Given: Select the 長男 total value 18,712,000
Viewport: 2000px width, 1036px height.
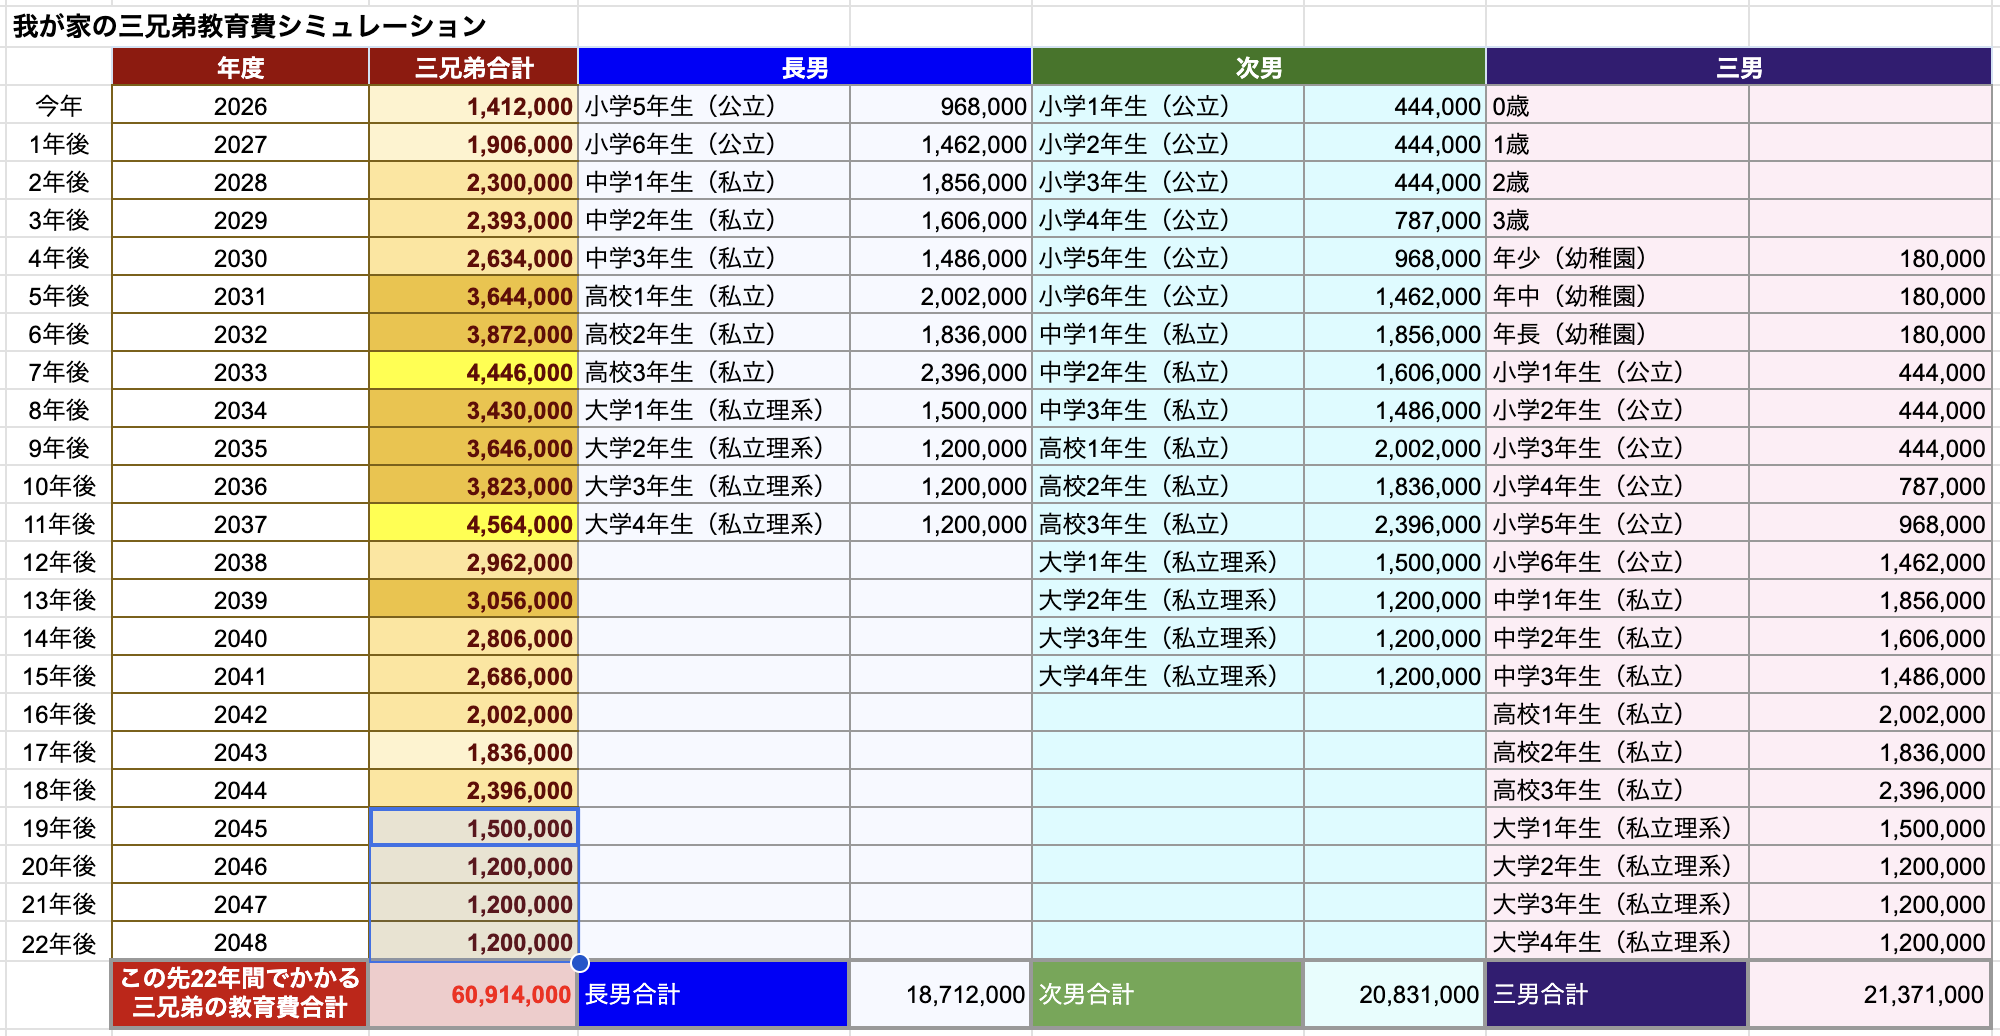Looking at the screenshot, I should (x=941, y=994).
